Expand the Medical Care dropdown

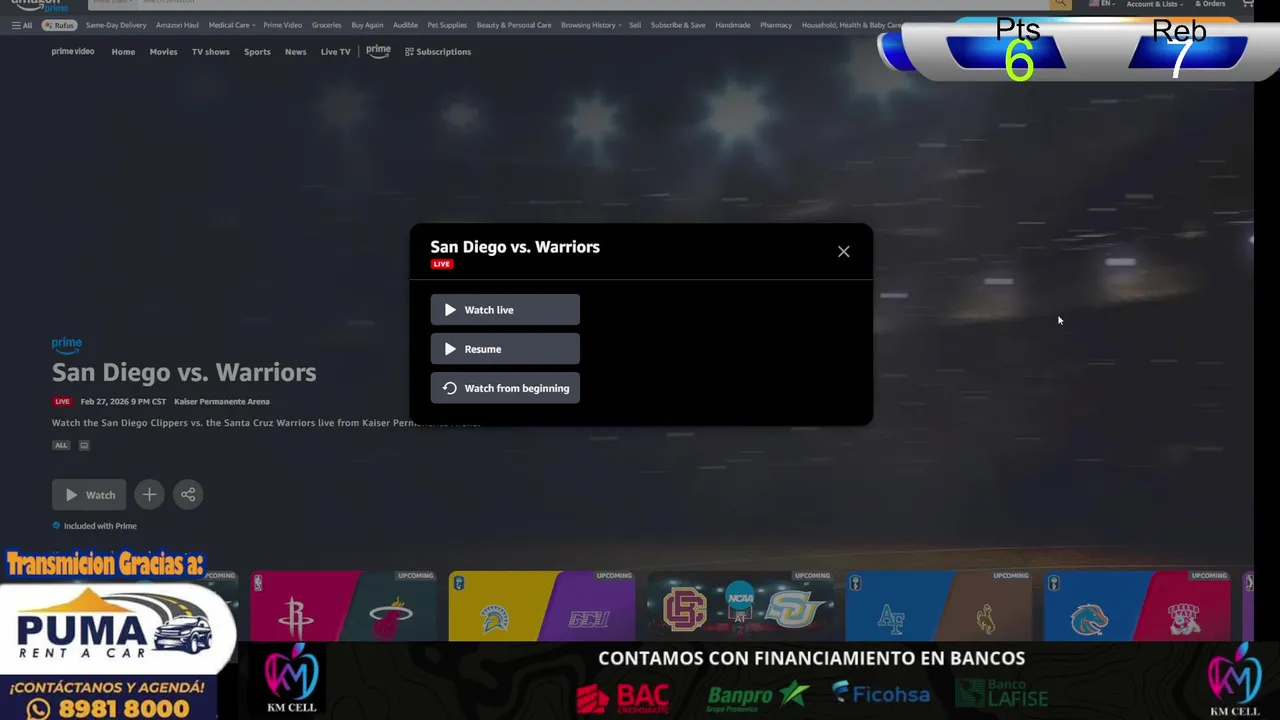coord(232,25)
